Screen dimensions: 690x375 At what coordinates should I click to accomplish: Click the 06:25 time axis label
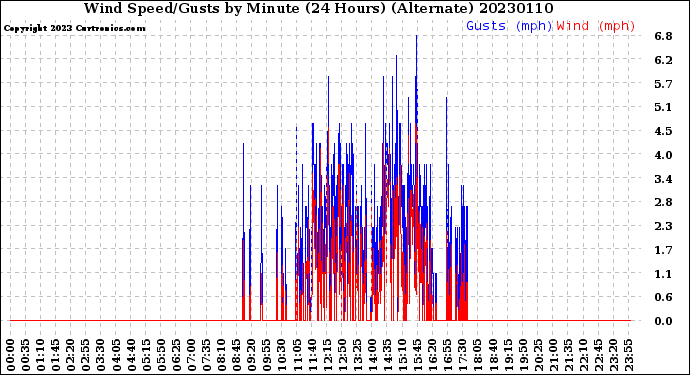176,355
